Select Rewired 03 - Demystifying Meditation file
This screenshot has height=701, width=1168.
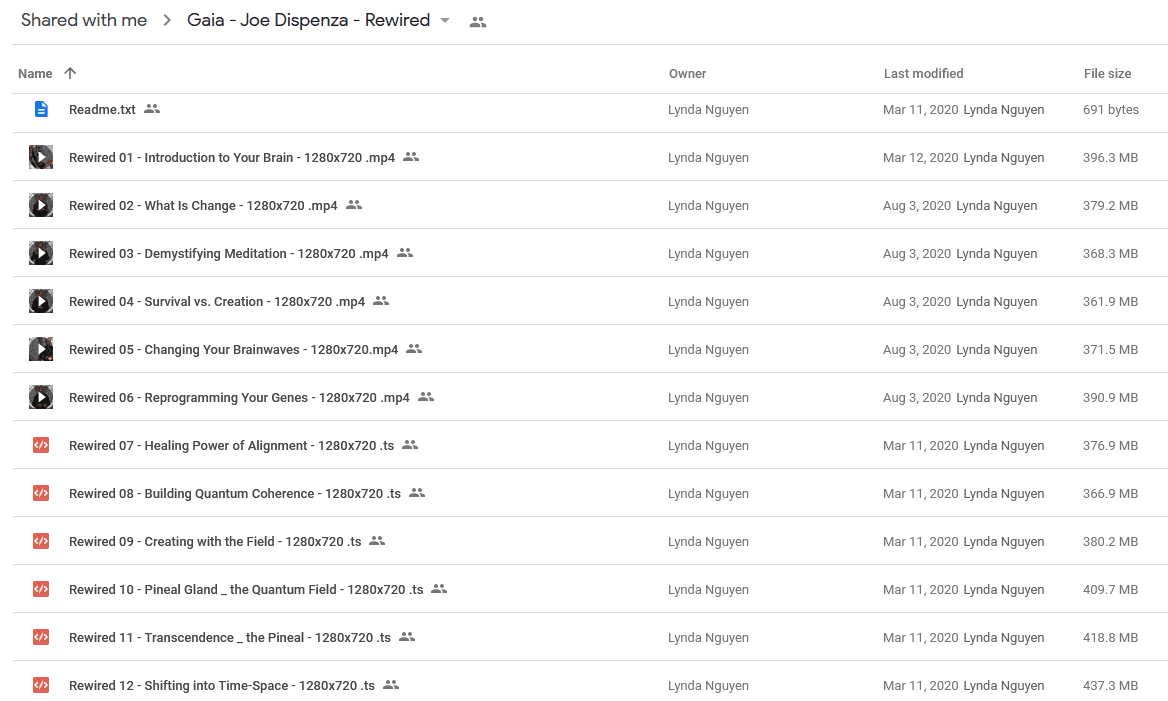click(x=228, y=254)
